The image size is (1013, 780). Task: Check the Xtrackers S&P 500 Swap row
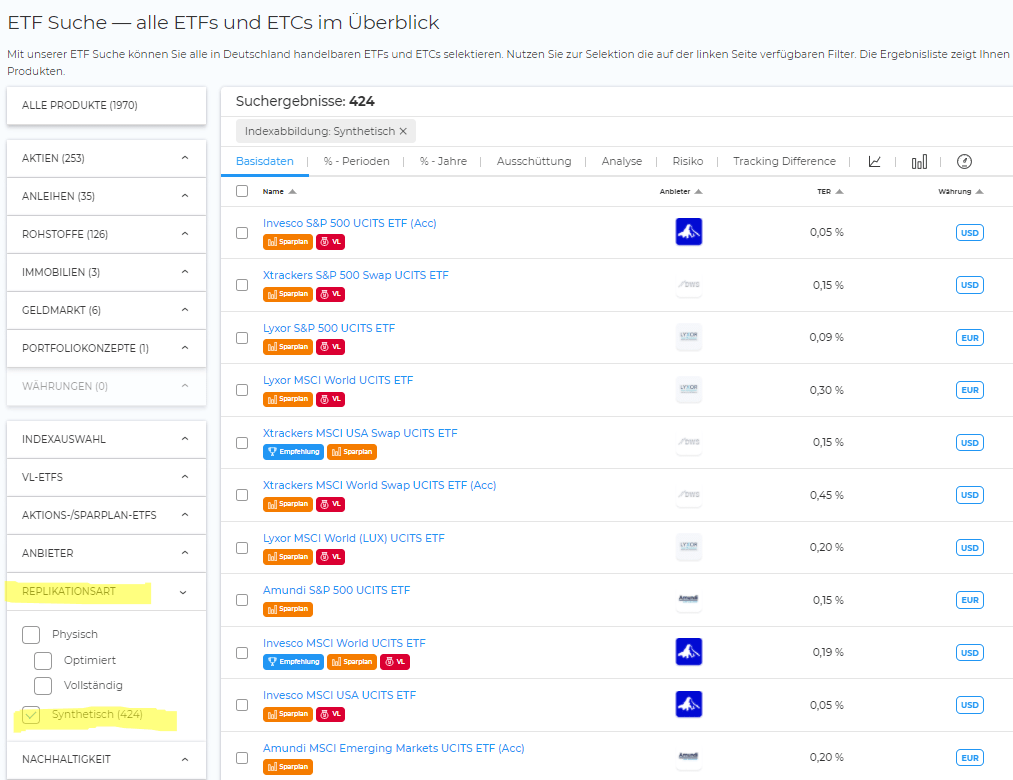pyautogui.click(x=242, y=285)
